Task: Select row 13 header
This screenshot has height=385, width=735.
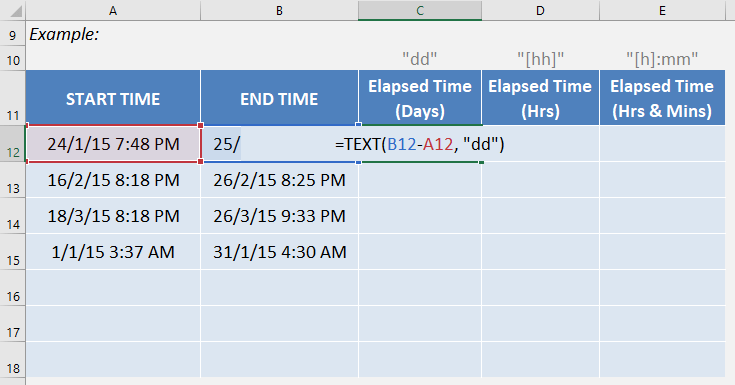Action: coord(13,180)
